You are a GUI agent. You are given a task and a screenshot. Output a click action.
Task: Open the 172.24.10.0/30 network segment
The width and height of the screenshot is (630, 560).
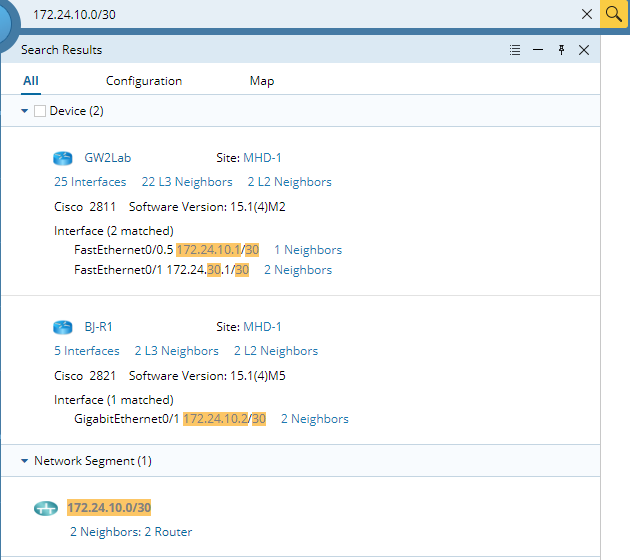click(109, 508)
